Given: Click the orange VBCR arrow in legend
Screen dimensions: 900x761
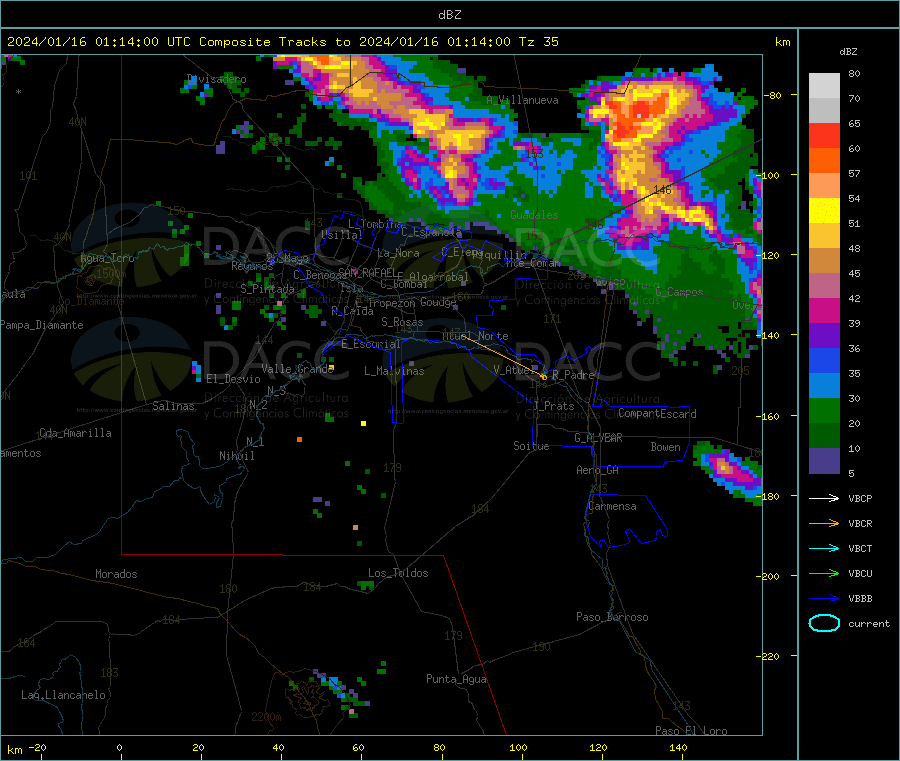Looking at the screenshot, I should pyautogui.click(x=824, y=523).
